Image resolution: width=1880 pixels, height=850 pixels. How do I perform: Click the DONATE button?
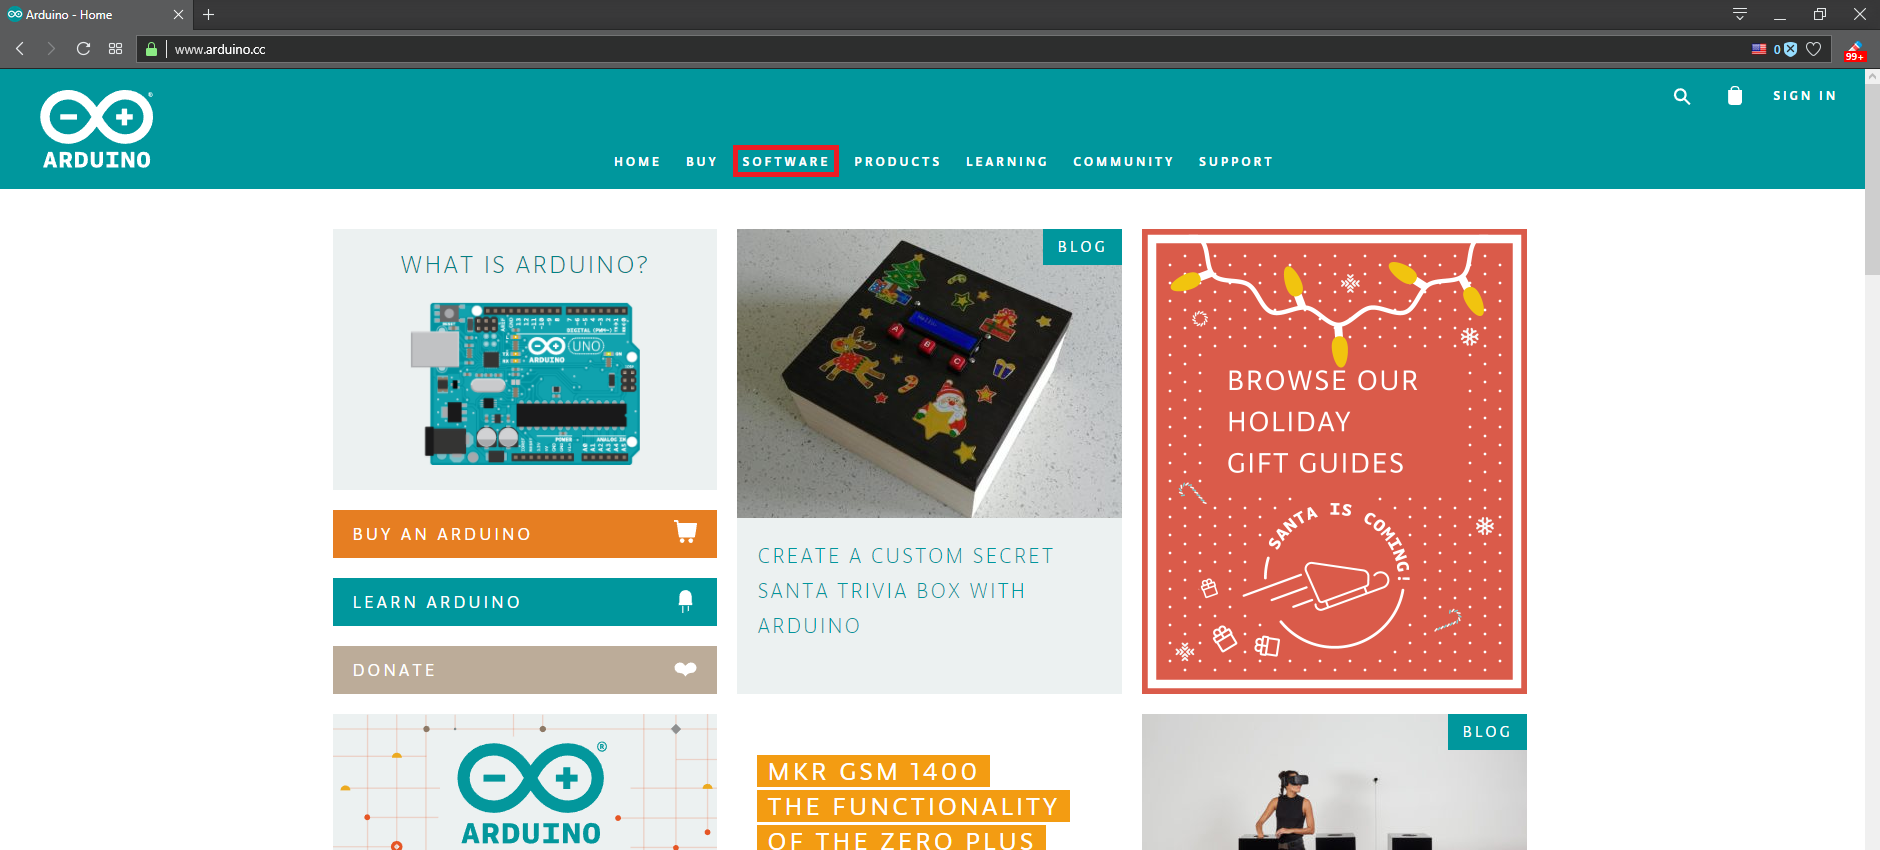point(525,670)
